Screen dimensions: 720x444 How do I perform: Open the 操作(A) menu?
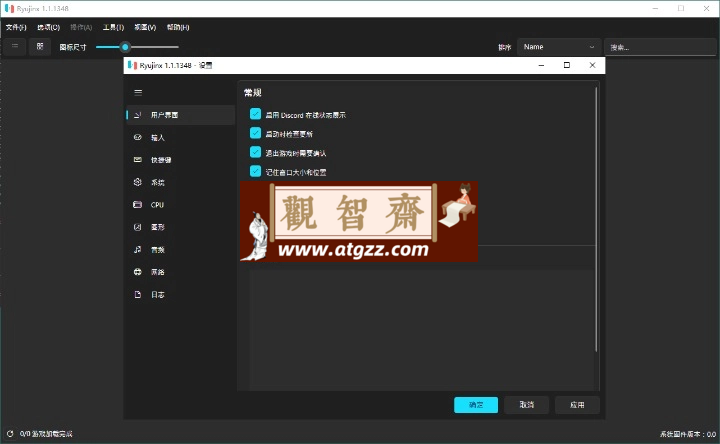(x=81, y=27)
